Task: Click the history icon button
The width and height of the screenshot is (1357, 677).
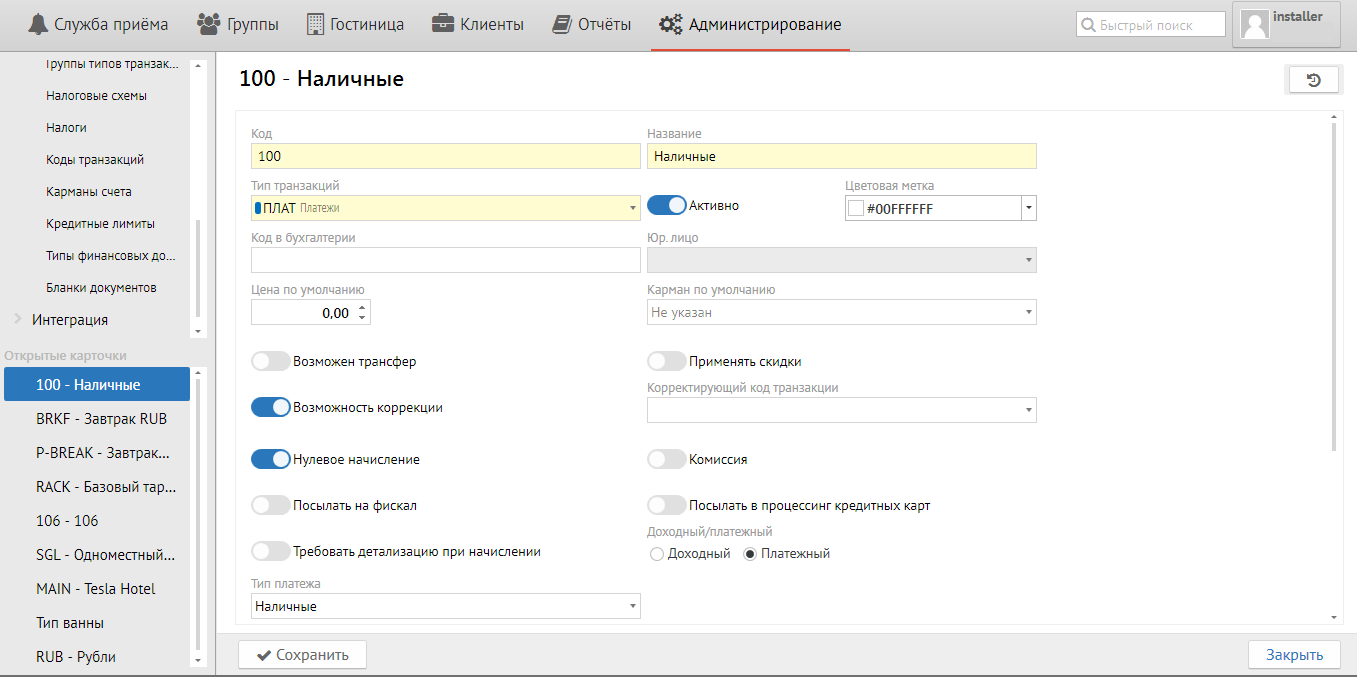Action: [x=1313, y=80]
